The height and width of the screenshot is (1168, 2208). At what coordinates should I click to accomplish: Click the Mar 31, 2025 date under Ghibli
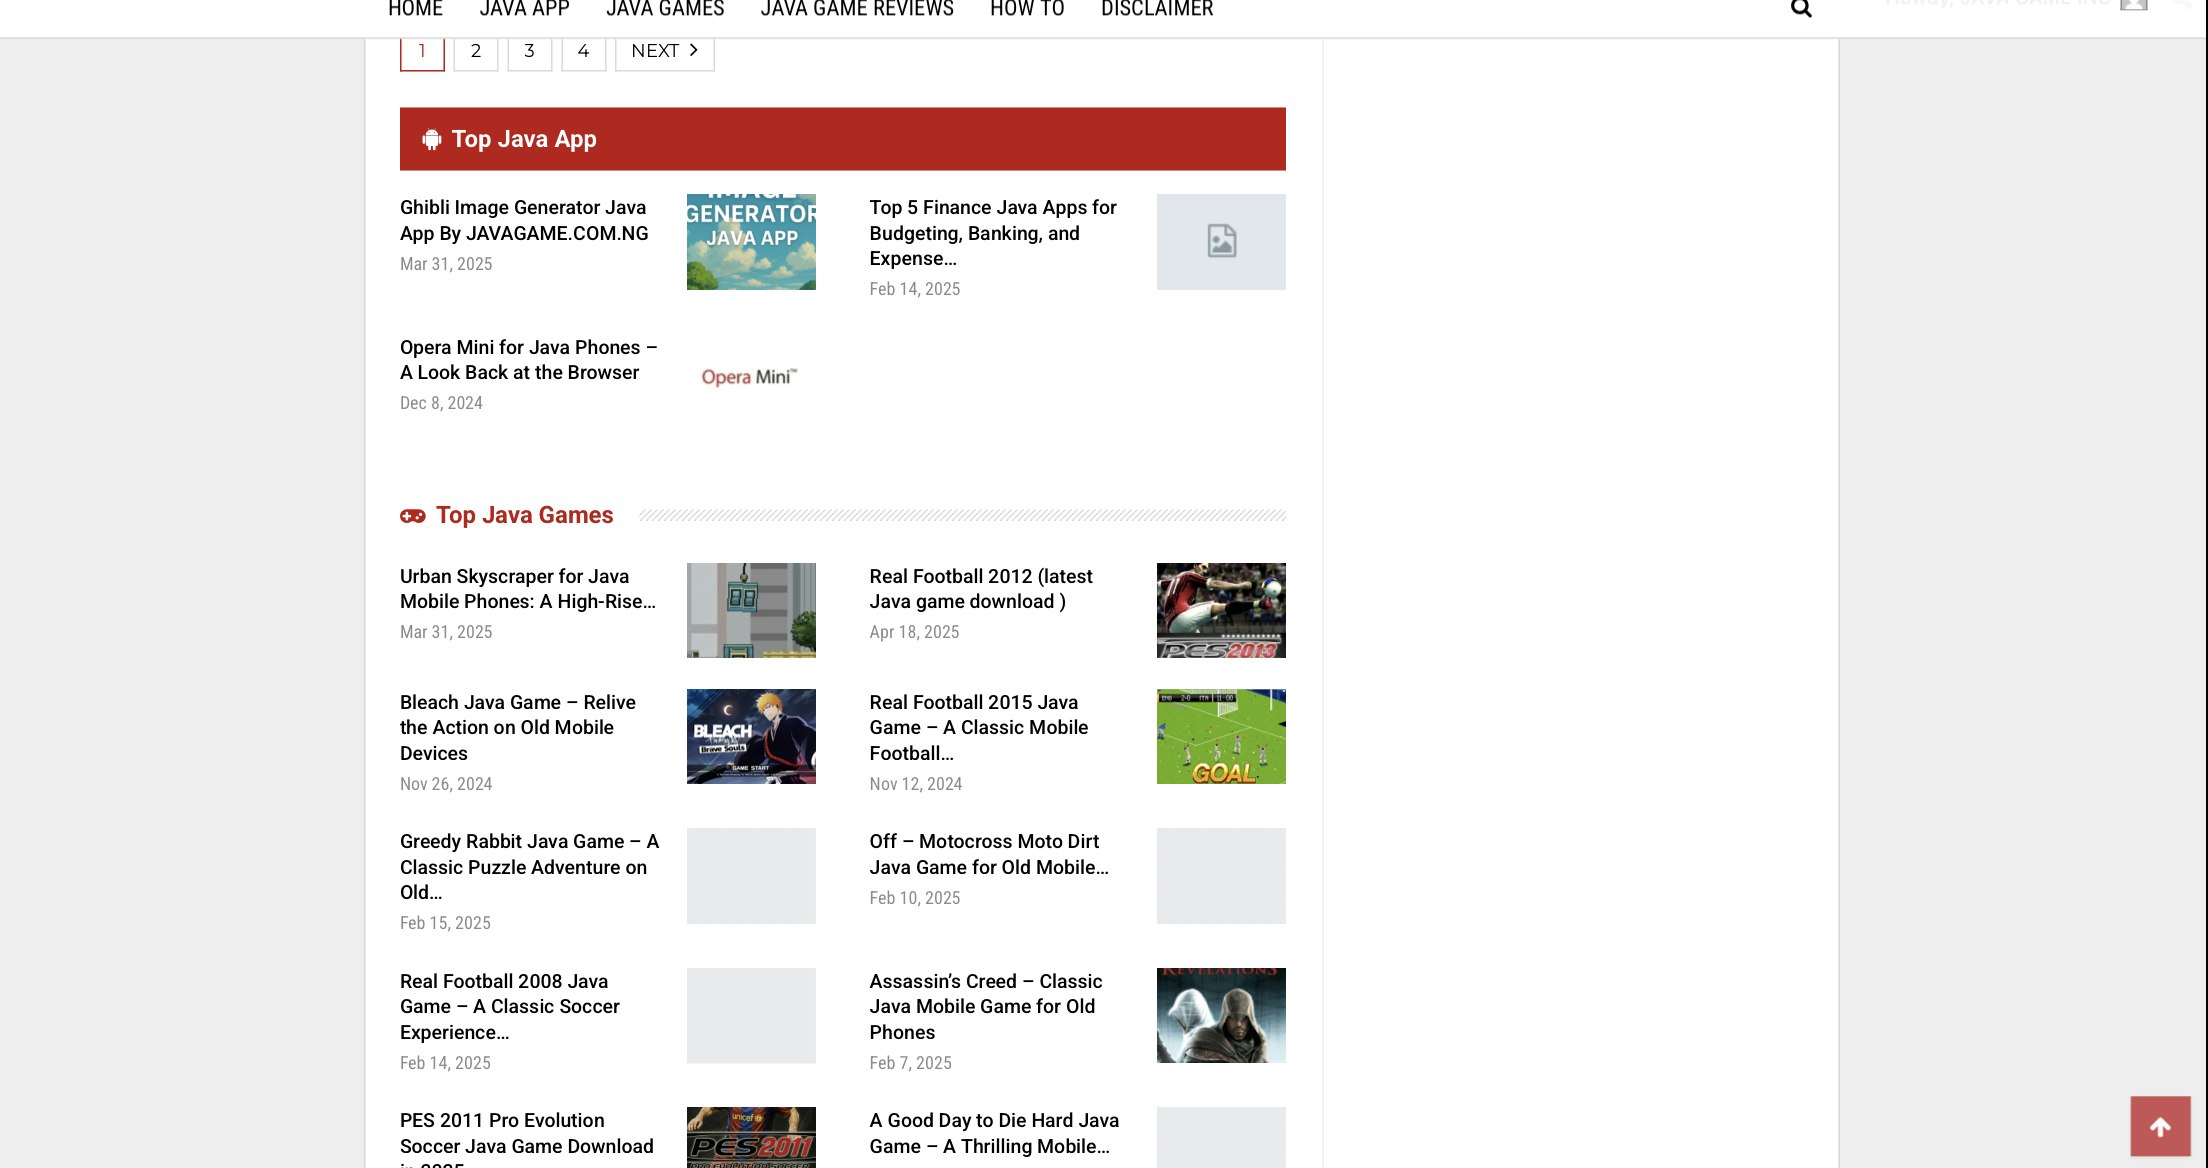pos(446,264)
